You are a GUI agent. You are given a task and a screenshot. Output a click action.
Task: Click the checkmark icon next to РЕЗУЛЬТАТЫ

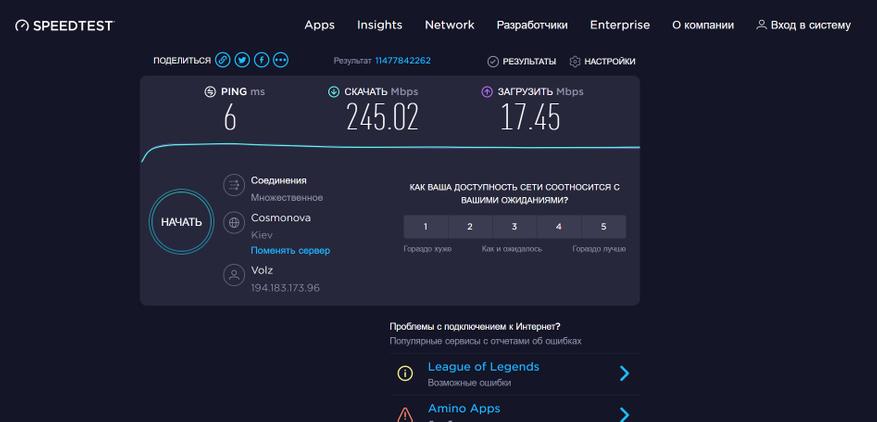pos(493,62)
